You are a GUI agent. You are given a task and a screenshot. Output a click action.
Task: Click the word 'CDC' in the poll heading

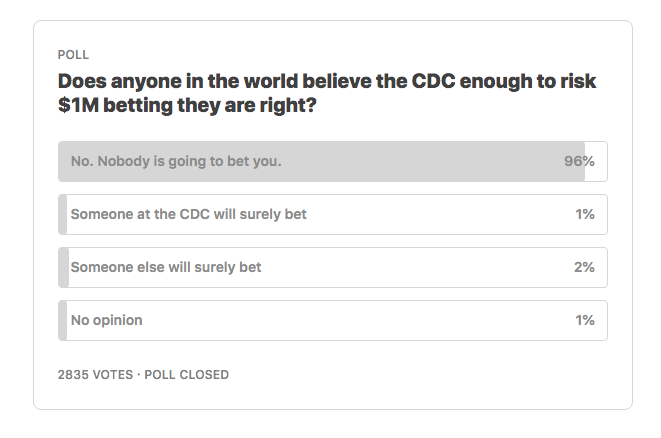pyautogui.click(x=433, y=81)
